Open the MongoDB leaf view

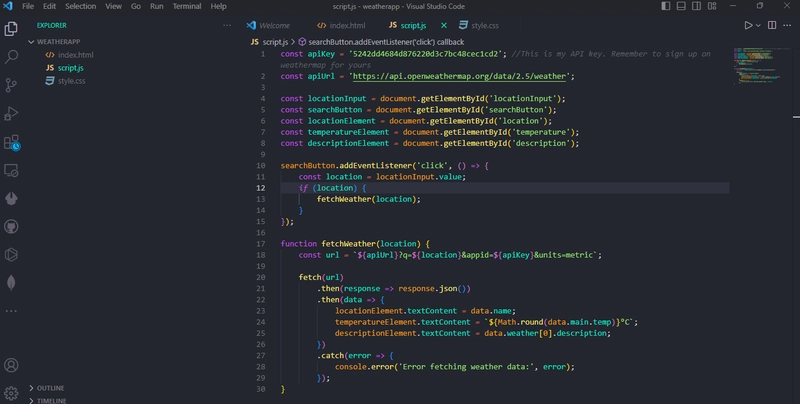pyautogui.click(x=11, y=283)
